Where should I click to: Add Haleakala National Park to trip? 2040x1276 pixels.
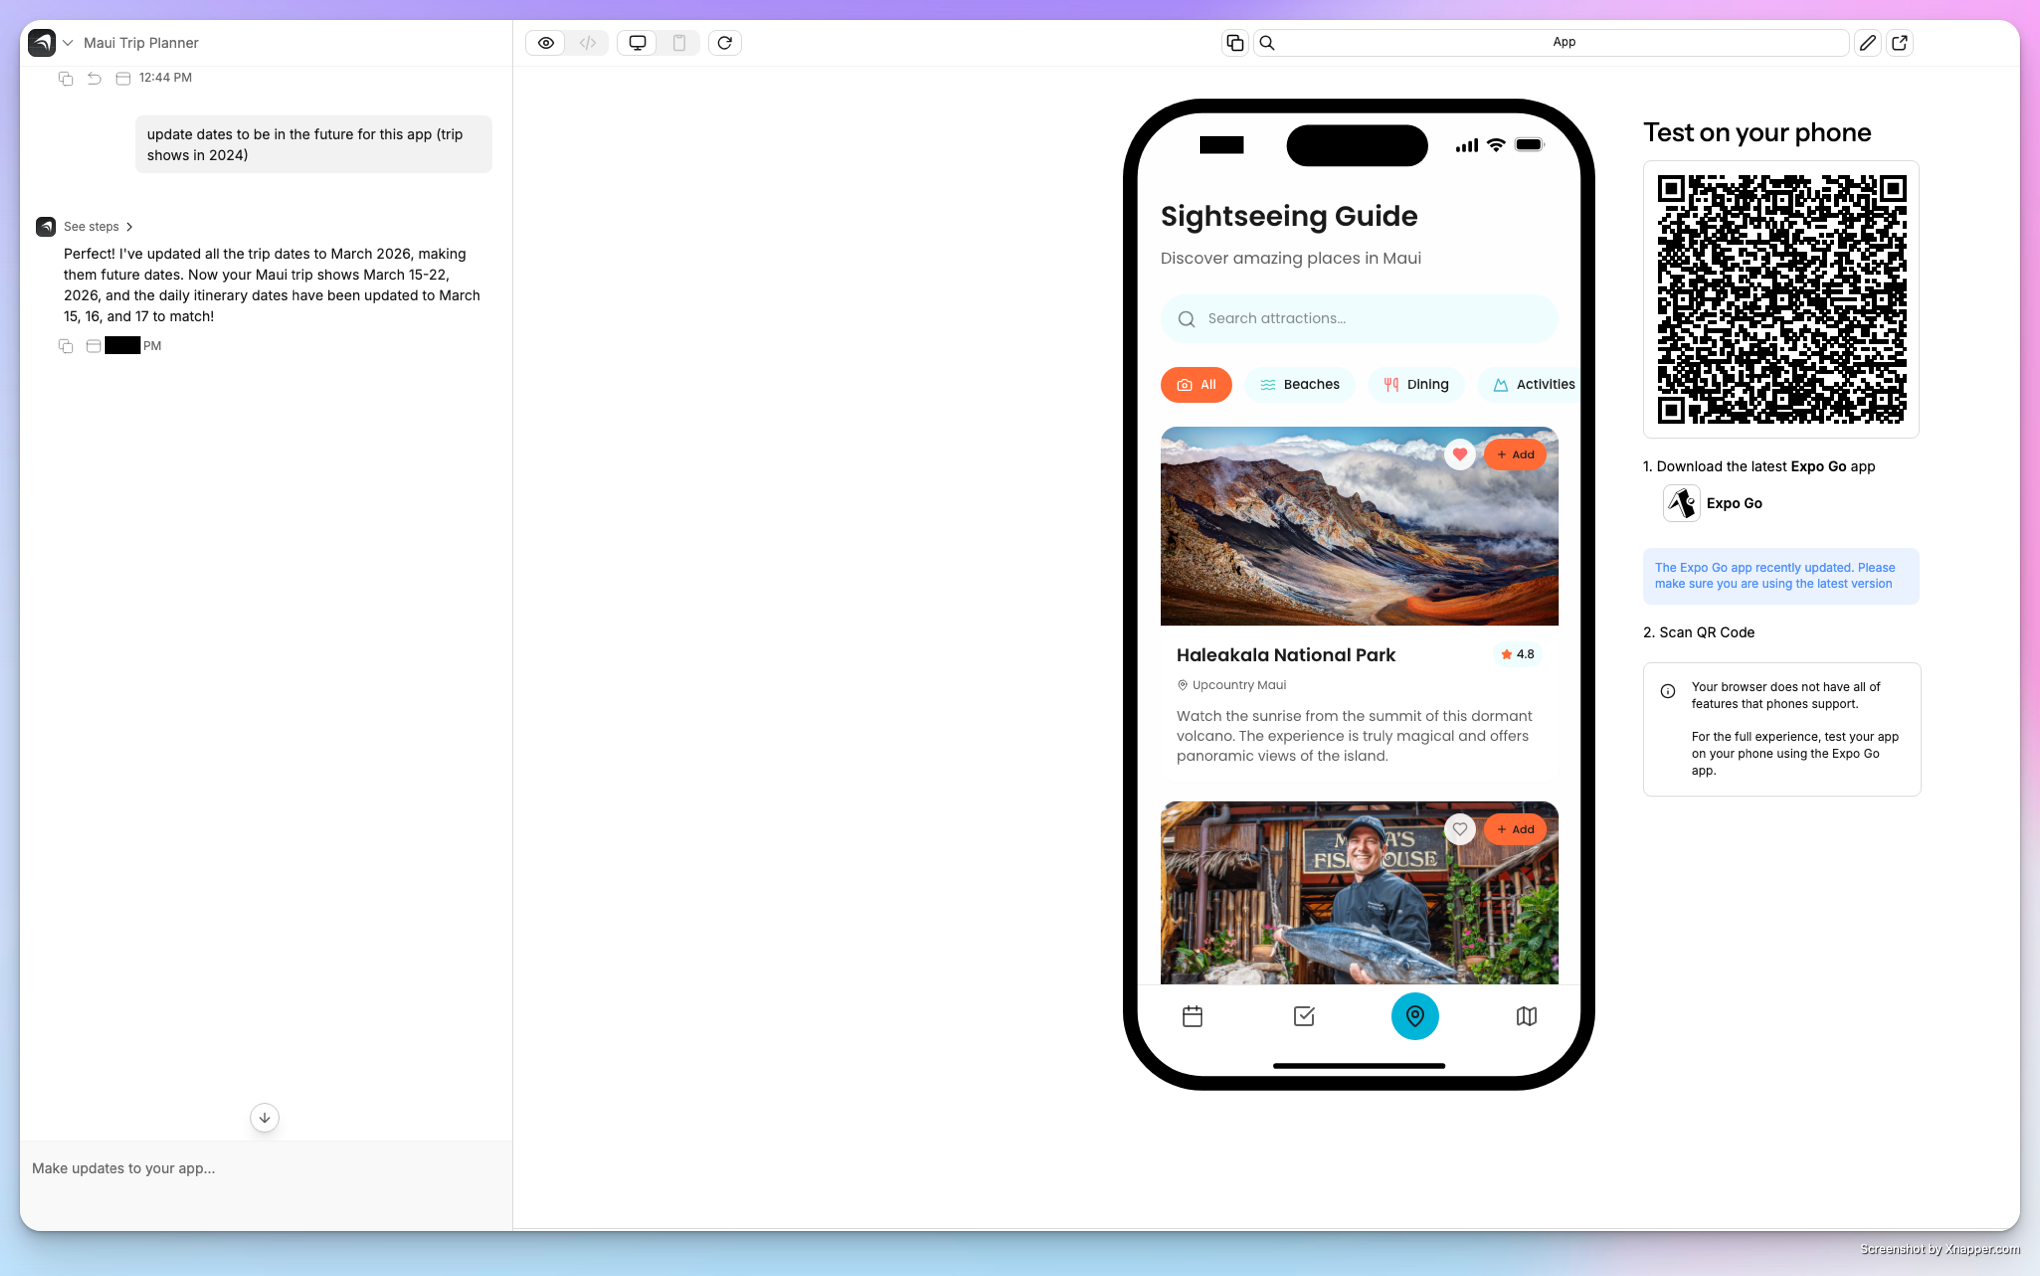pyautogui.click(x=1515, y=454)
